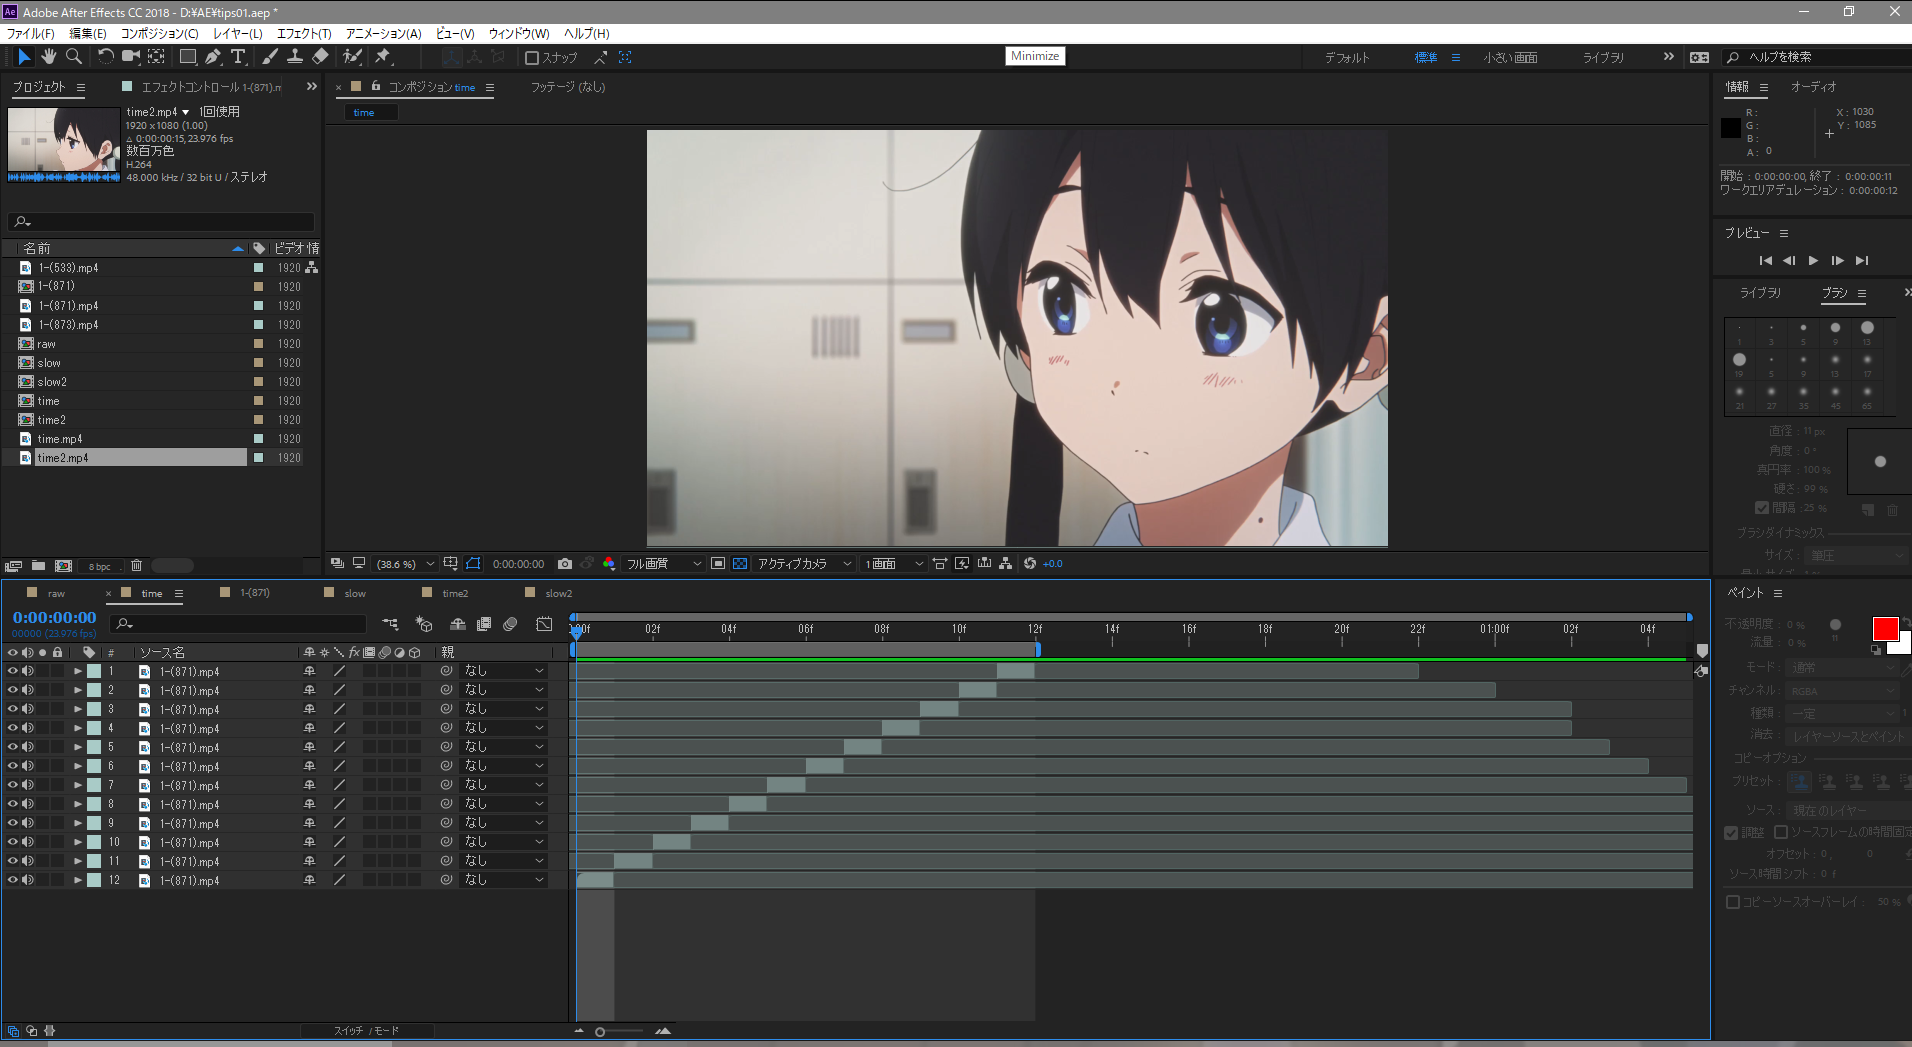This screenshot has height=1047, width=1912.
Task: Create a new folder in Project panel
Action: point(38,566)
